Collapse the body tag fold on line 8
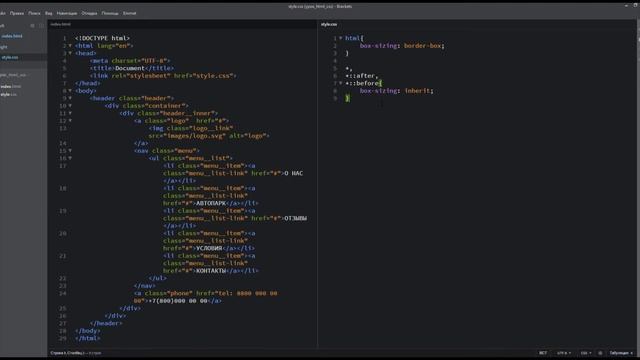Screen dimensions: 640x360 (x=70, y=91)
